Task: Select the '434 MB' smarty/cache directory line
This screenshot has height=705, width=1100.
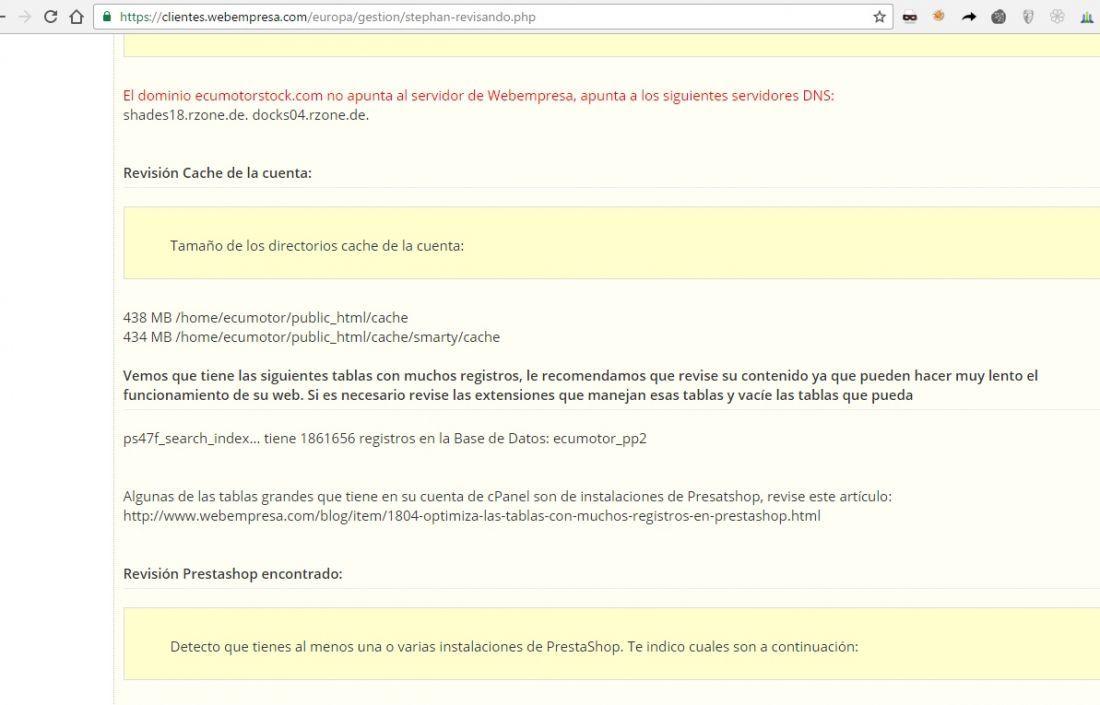Action: coord(311,337)
